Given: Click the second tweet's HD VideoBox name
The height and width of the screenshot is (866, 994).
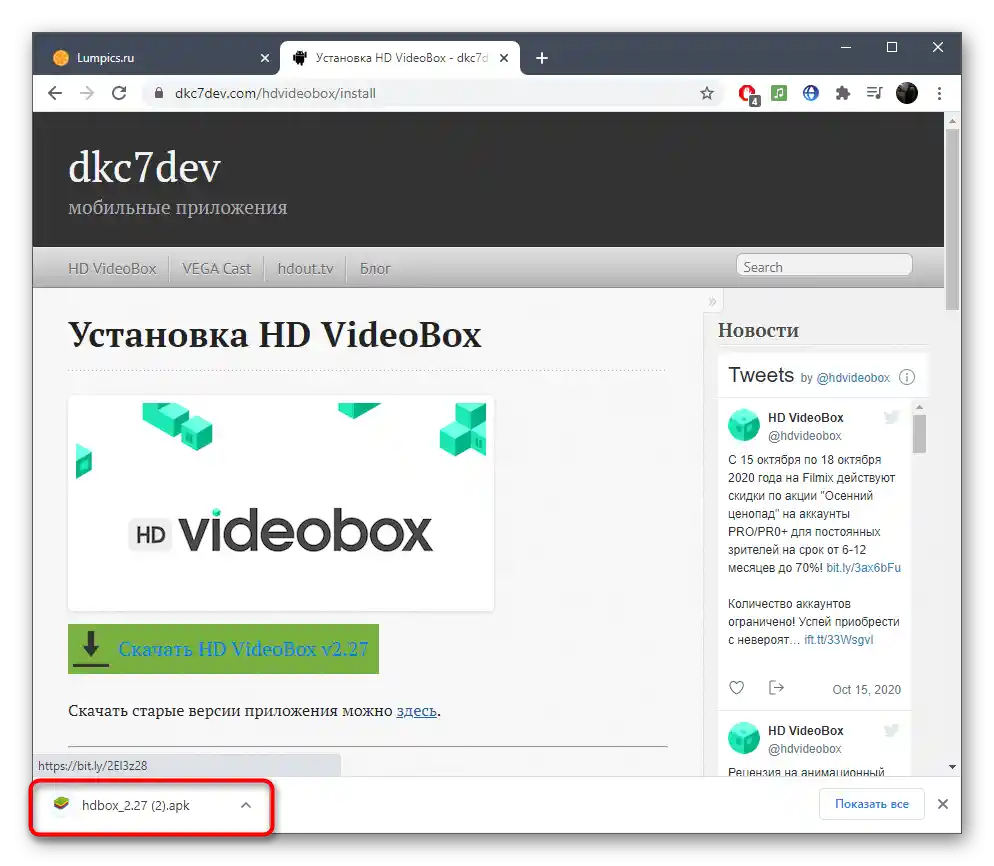Looking at the screenshot, I should tap(806, 731).
